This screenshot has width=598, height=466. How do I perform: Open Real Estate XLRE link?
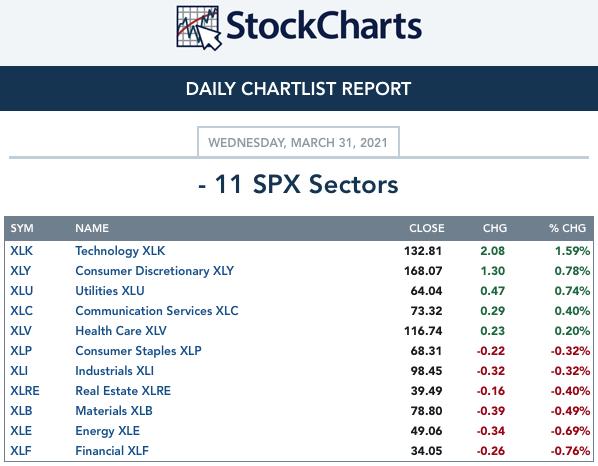123,391
